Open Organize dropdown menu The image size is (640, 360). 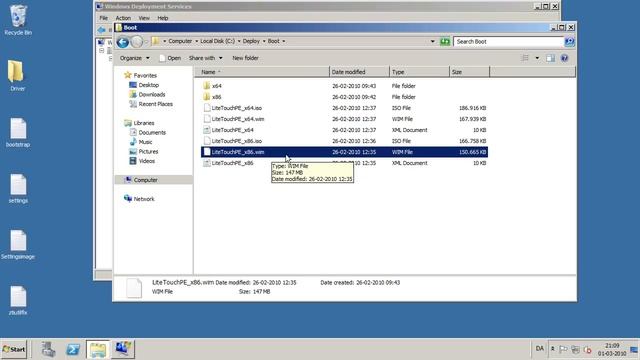[x=134, y=58]
